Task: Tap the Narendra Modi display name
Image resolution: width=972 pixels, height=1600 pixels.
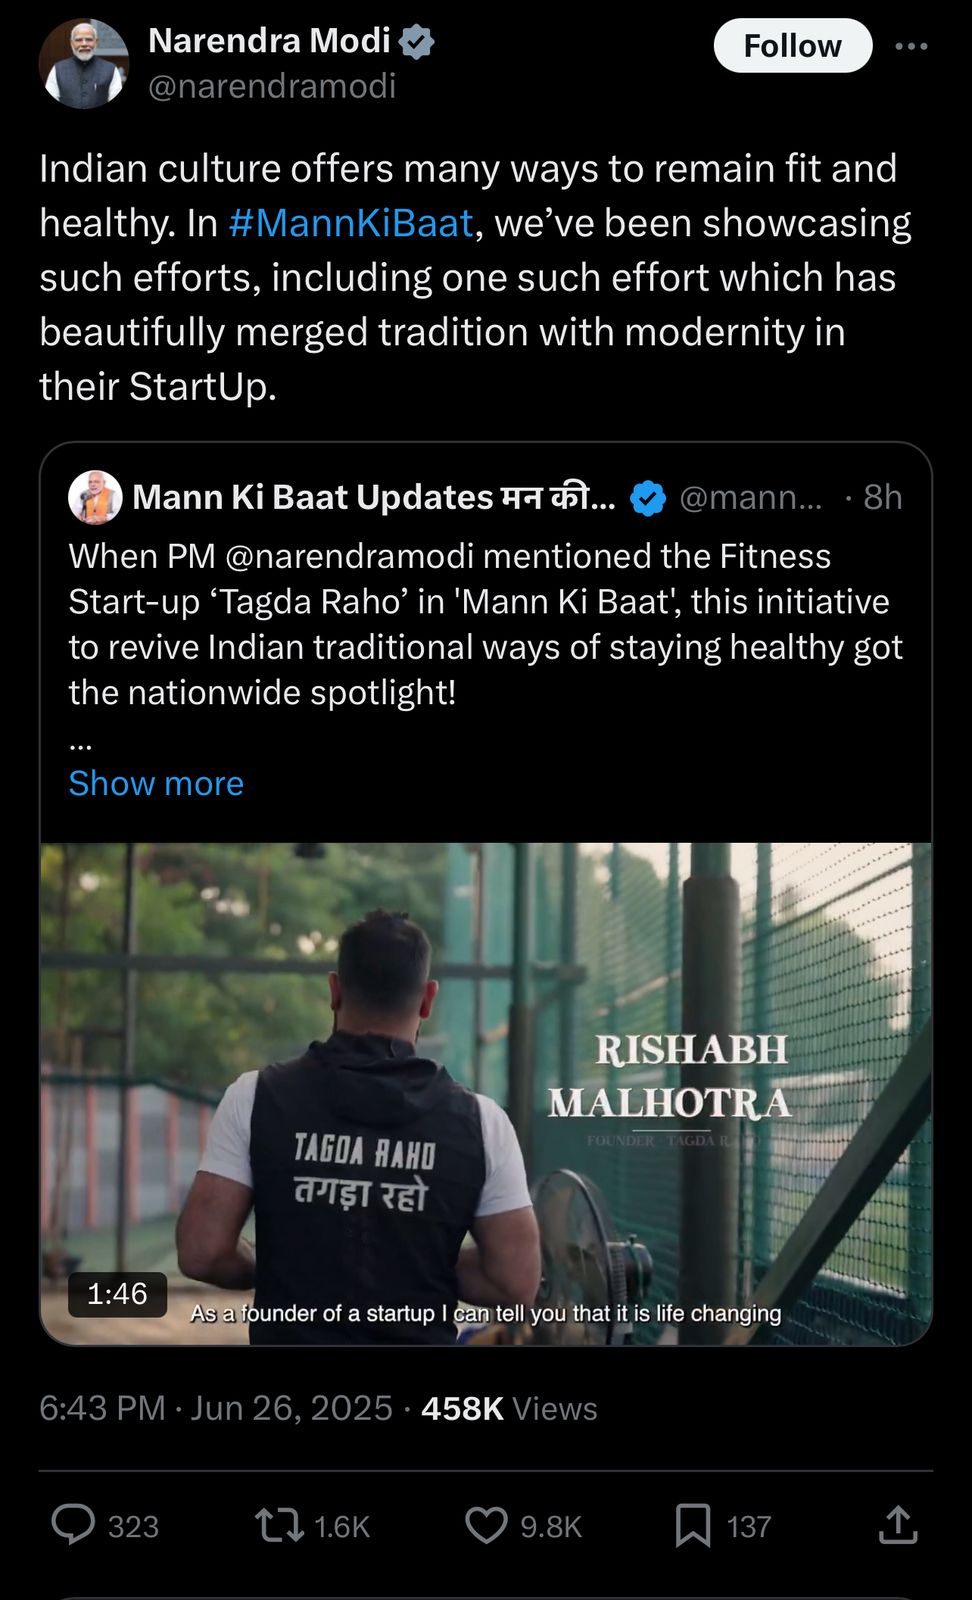Action: pyautogui.click(x=269, y=41)
